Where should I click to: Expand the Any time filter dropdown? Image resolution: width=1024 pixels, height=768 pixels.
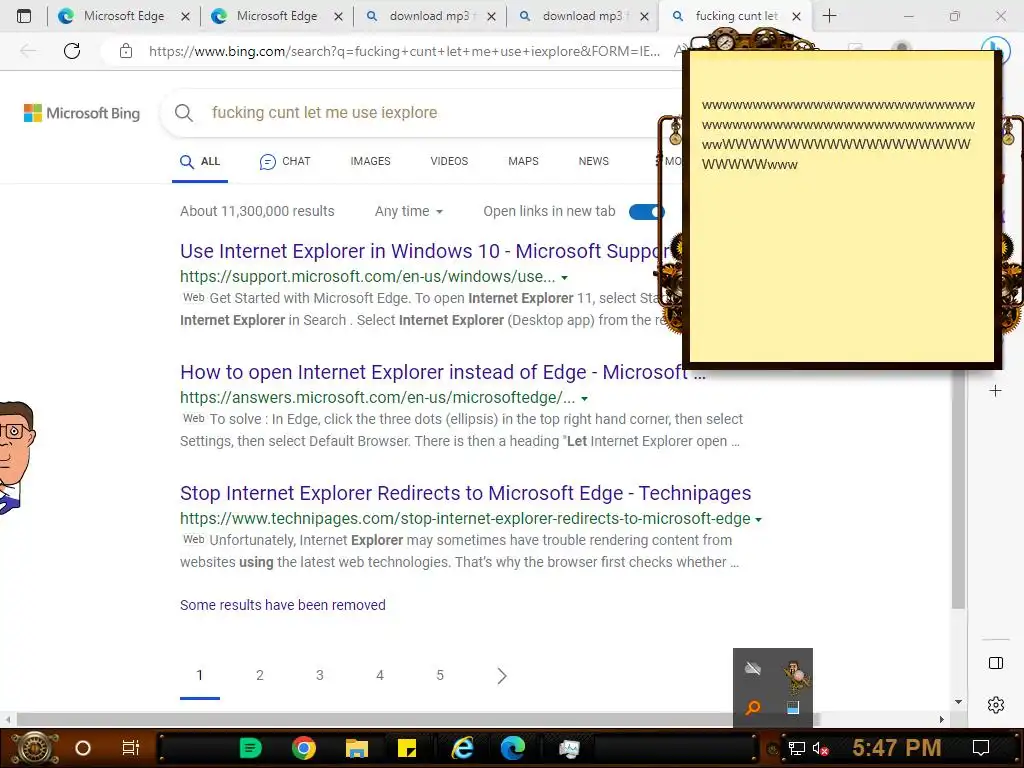click(409, 212)
